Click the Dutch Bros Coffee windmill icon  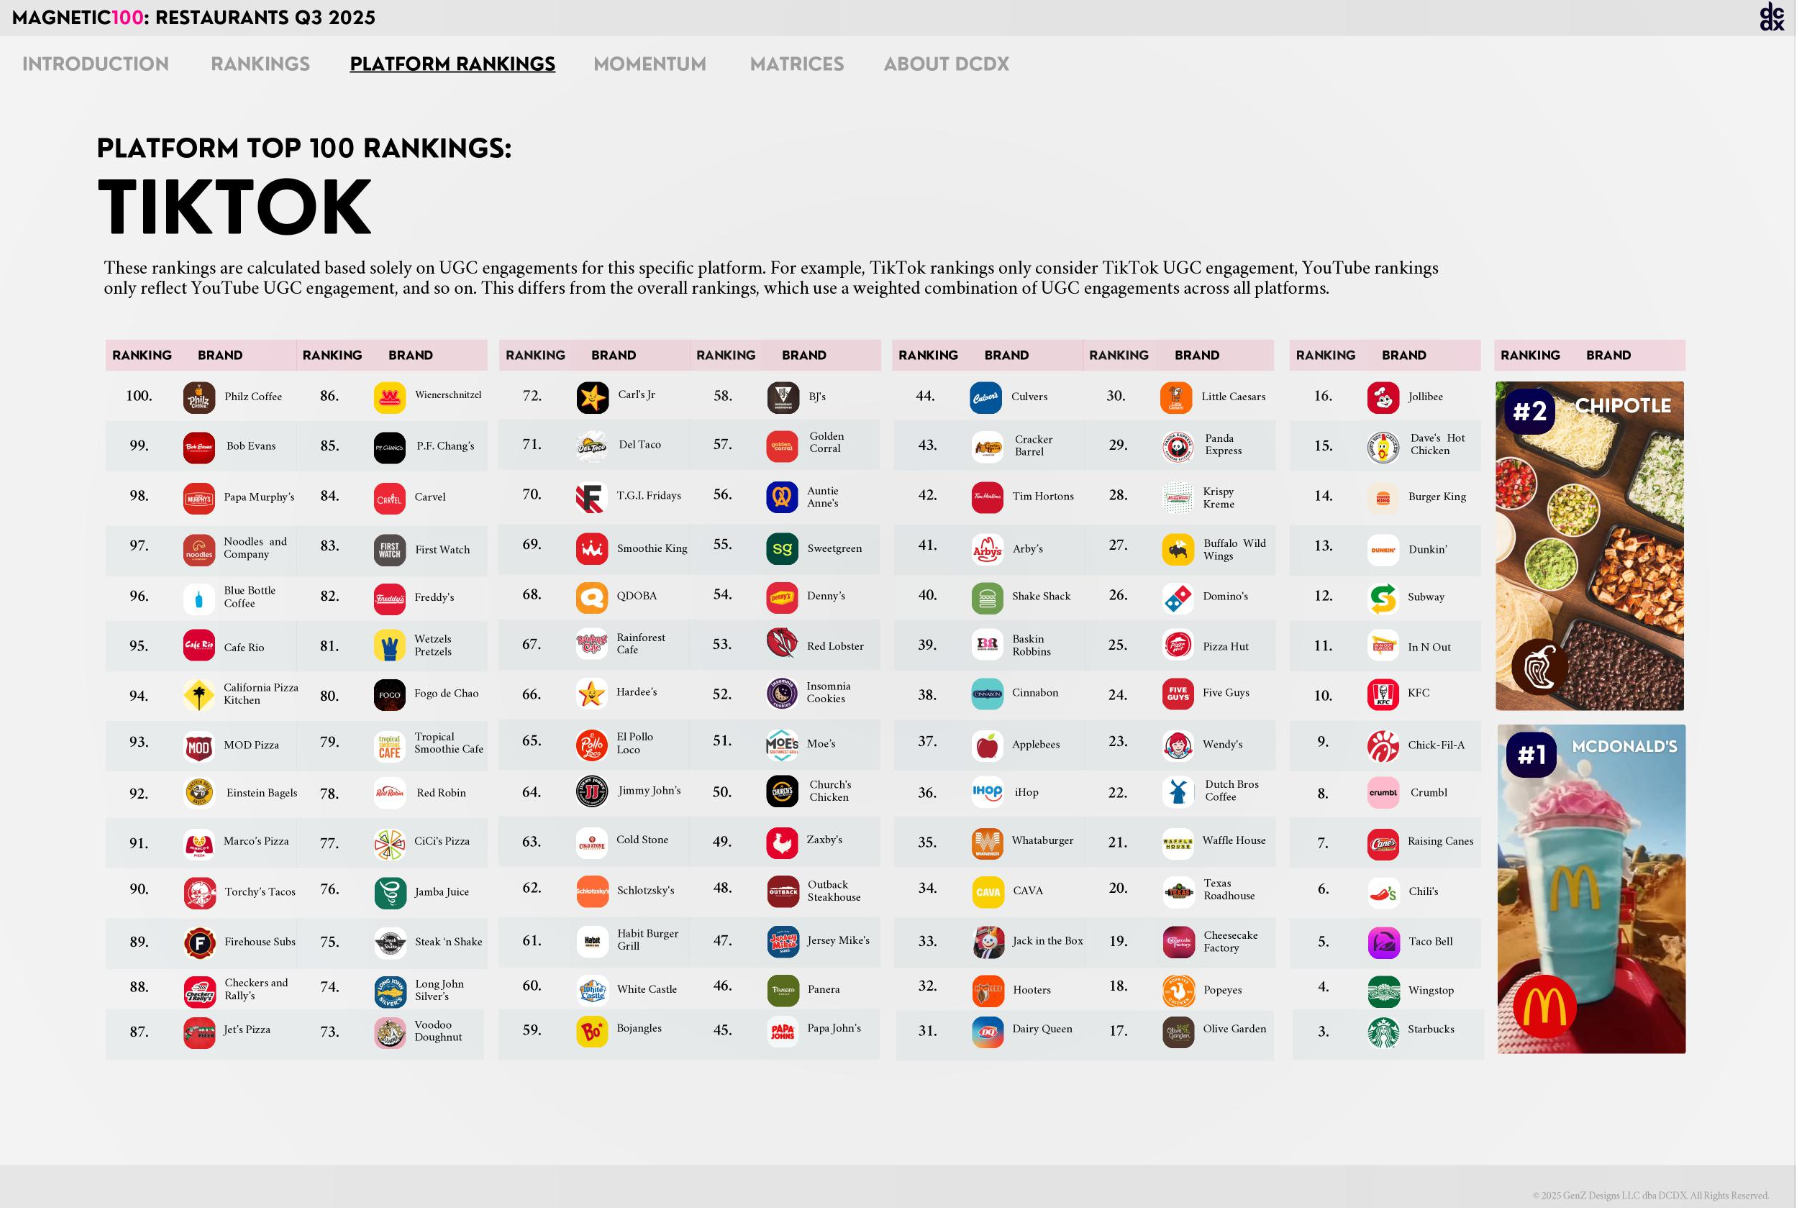pos(1178,792)
